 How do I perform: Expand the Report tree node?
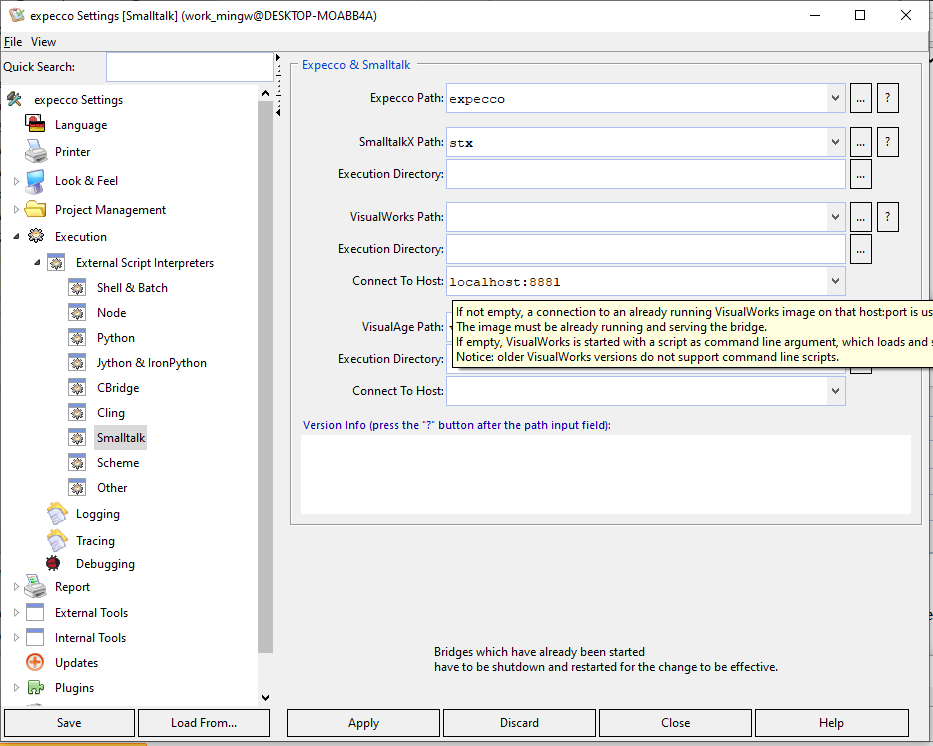pos(16,587)
